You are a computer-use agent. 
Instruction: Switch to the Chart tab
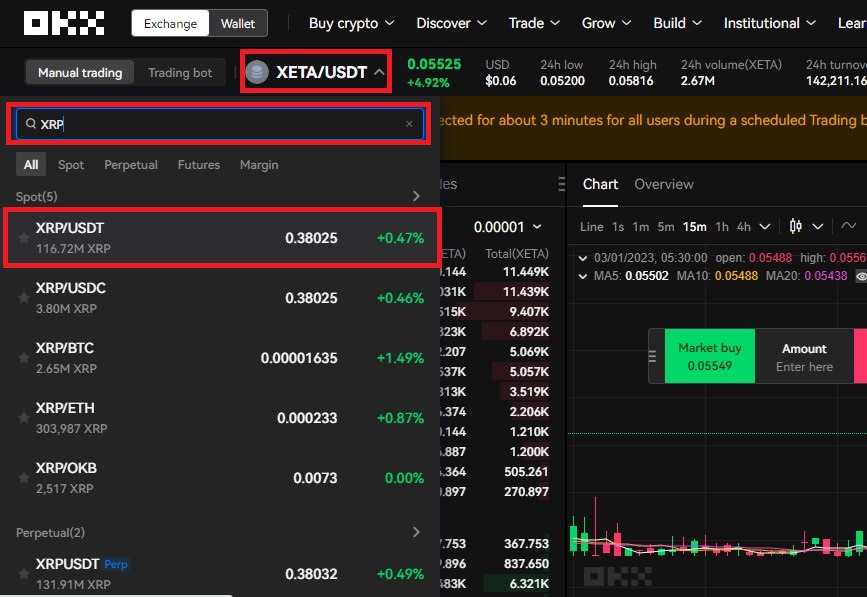coord(600,184)
